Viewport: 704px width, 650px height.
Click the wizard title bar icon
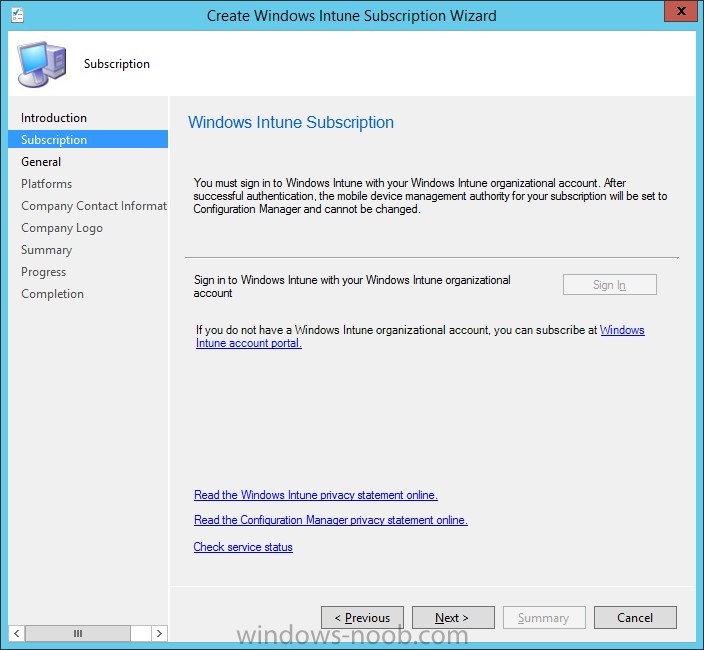click(x=18, y=15)
